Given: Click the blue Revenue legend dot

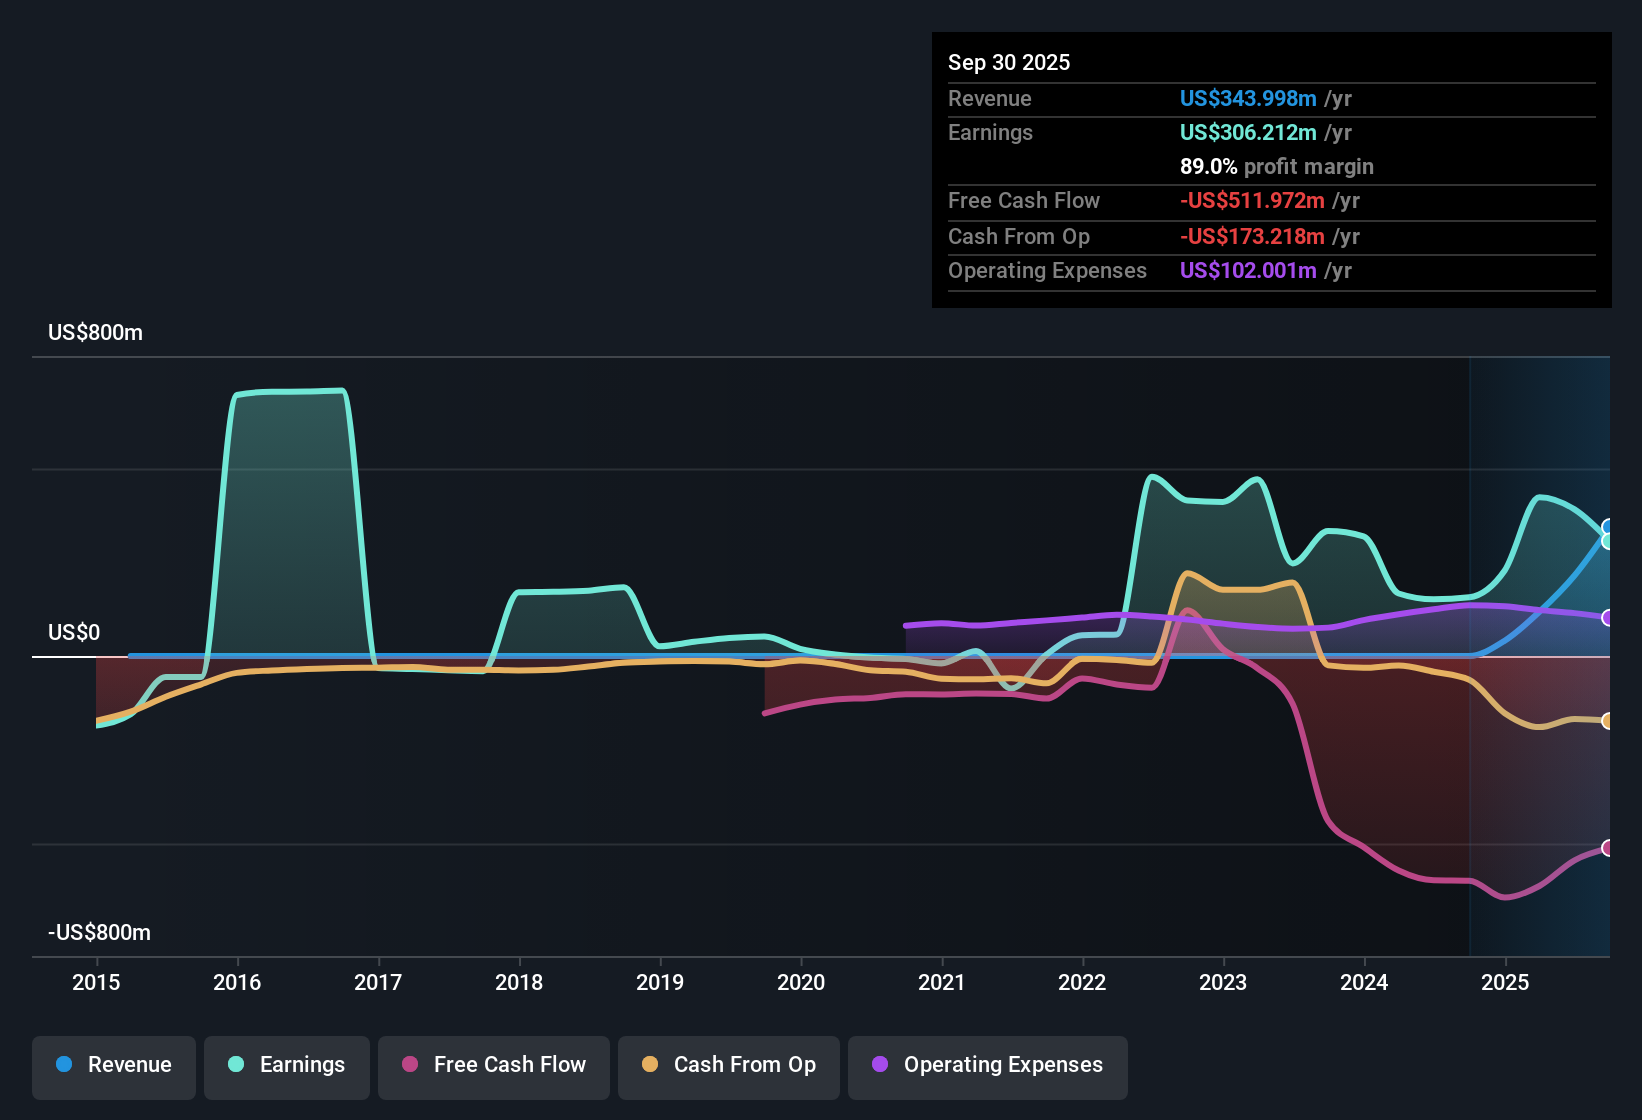Looking at the screenshot, I should 64,1065.
